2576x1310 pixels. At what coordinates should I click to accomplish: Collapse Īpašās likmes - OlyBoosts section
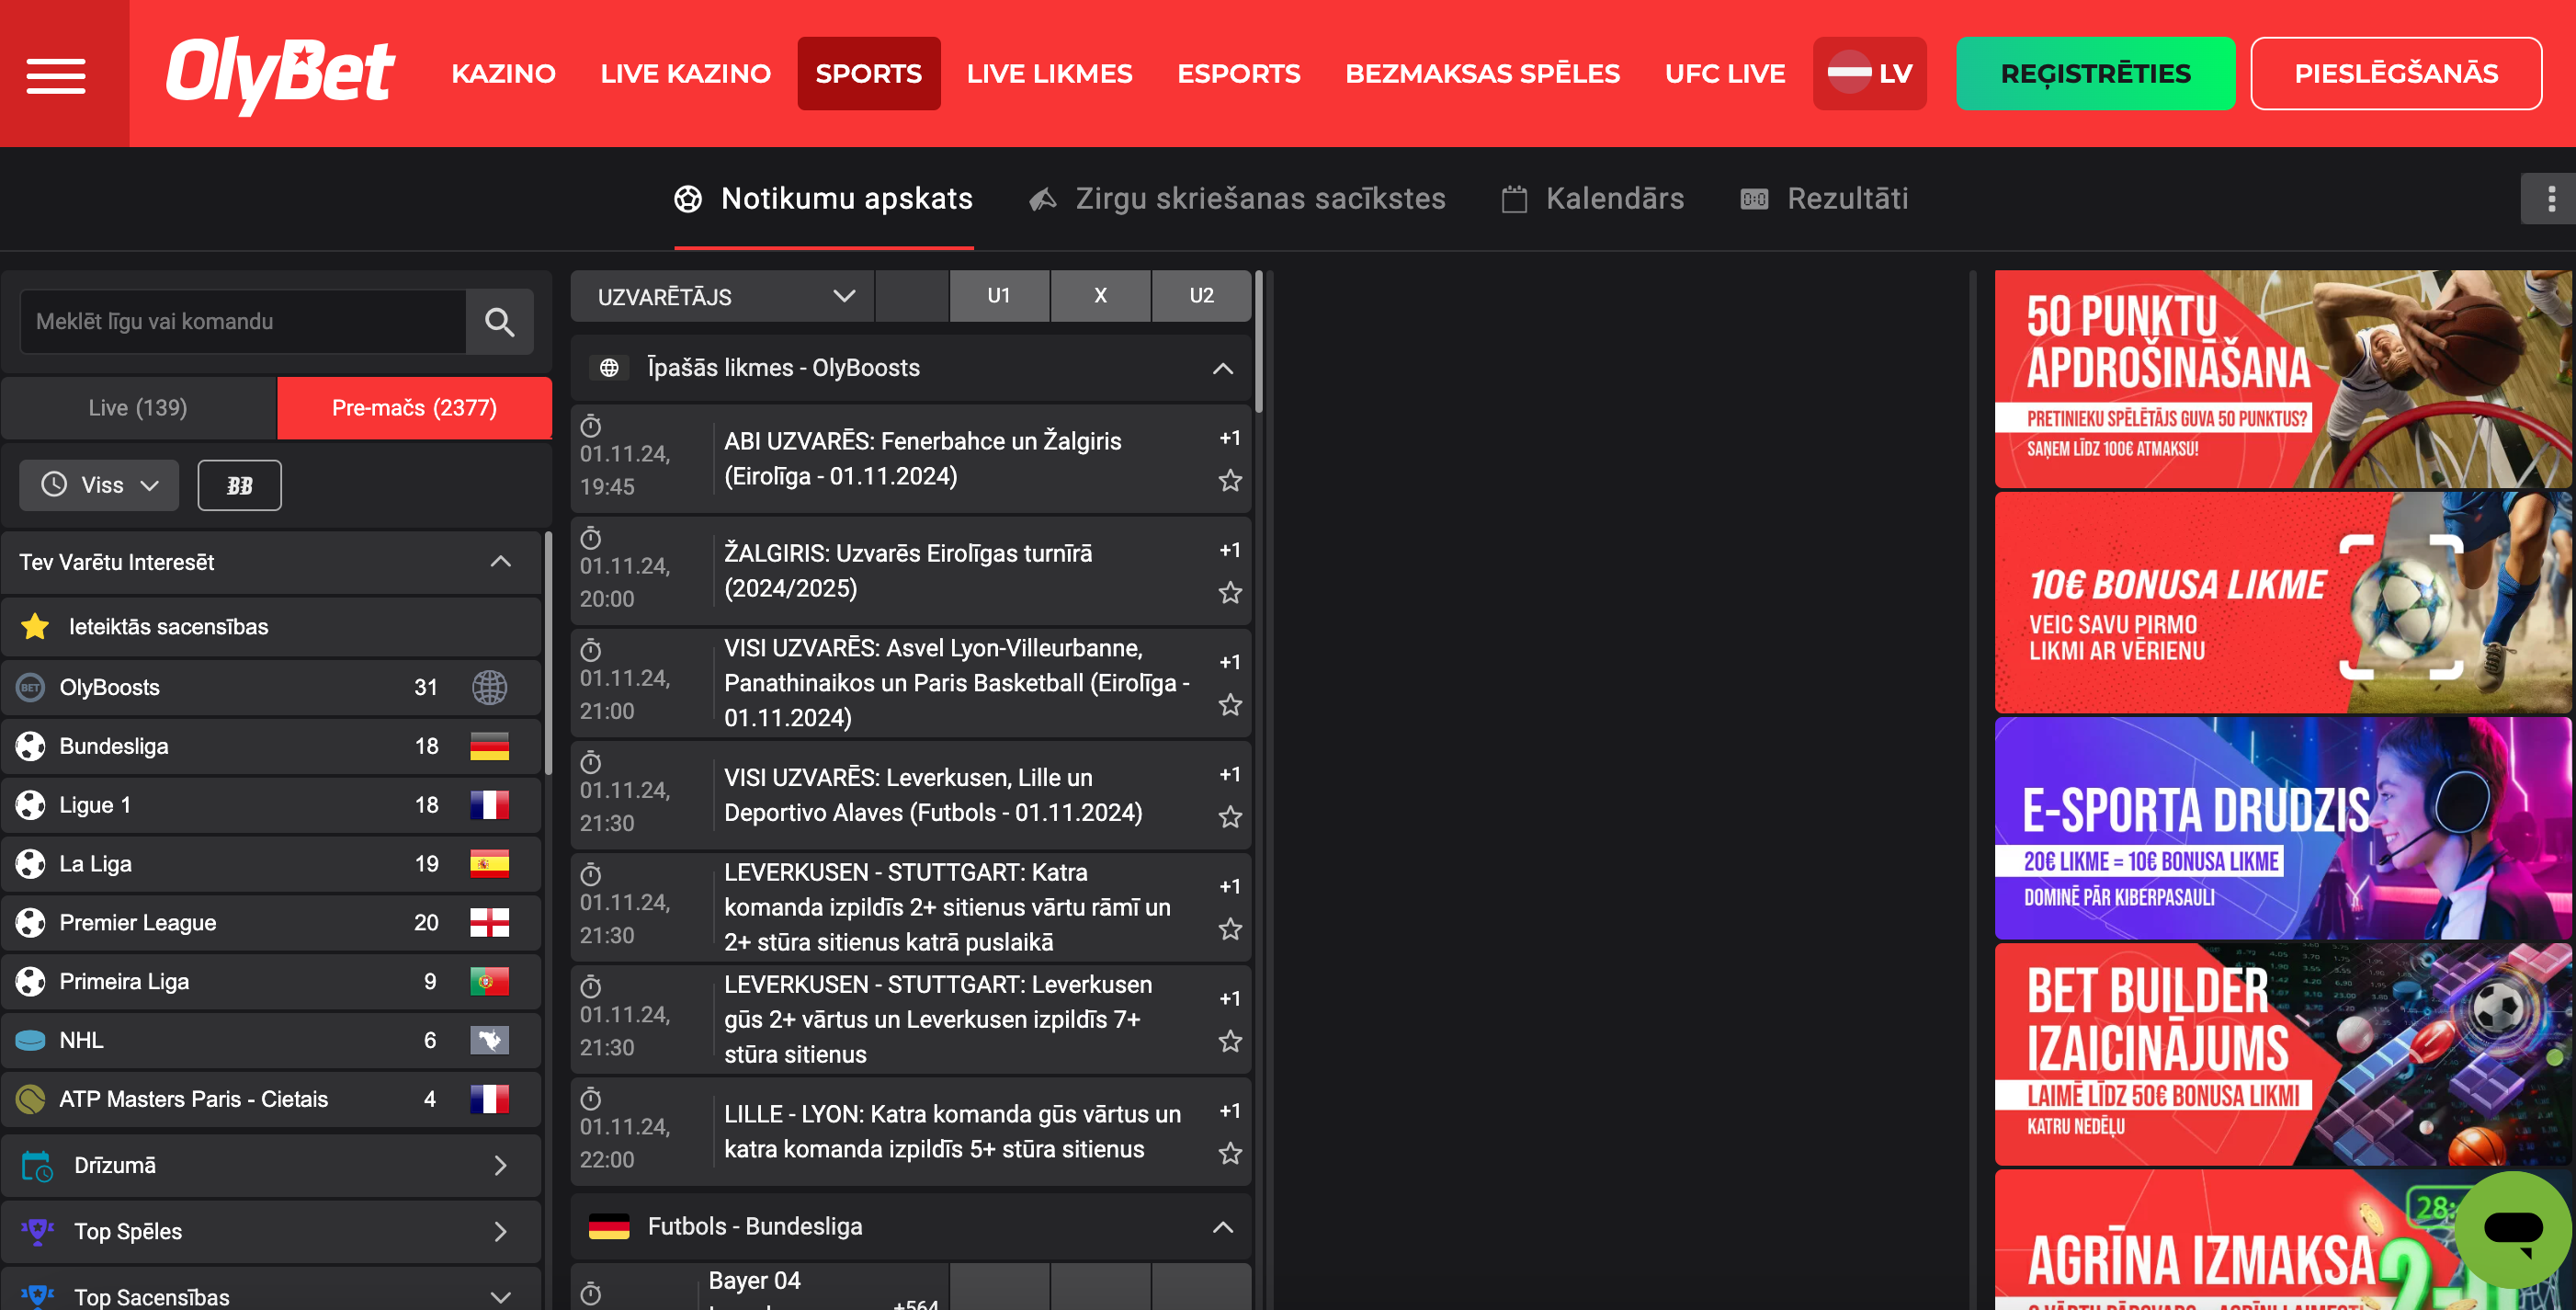click(1222, 368)
